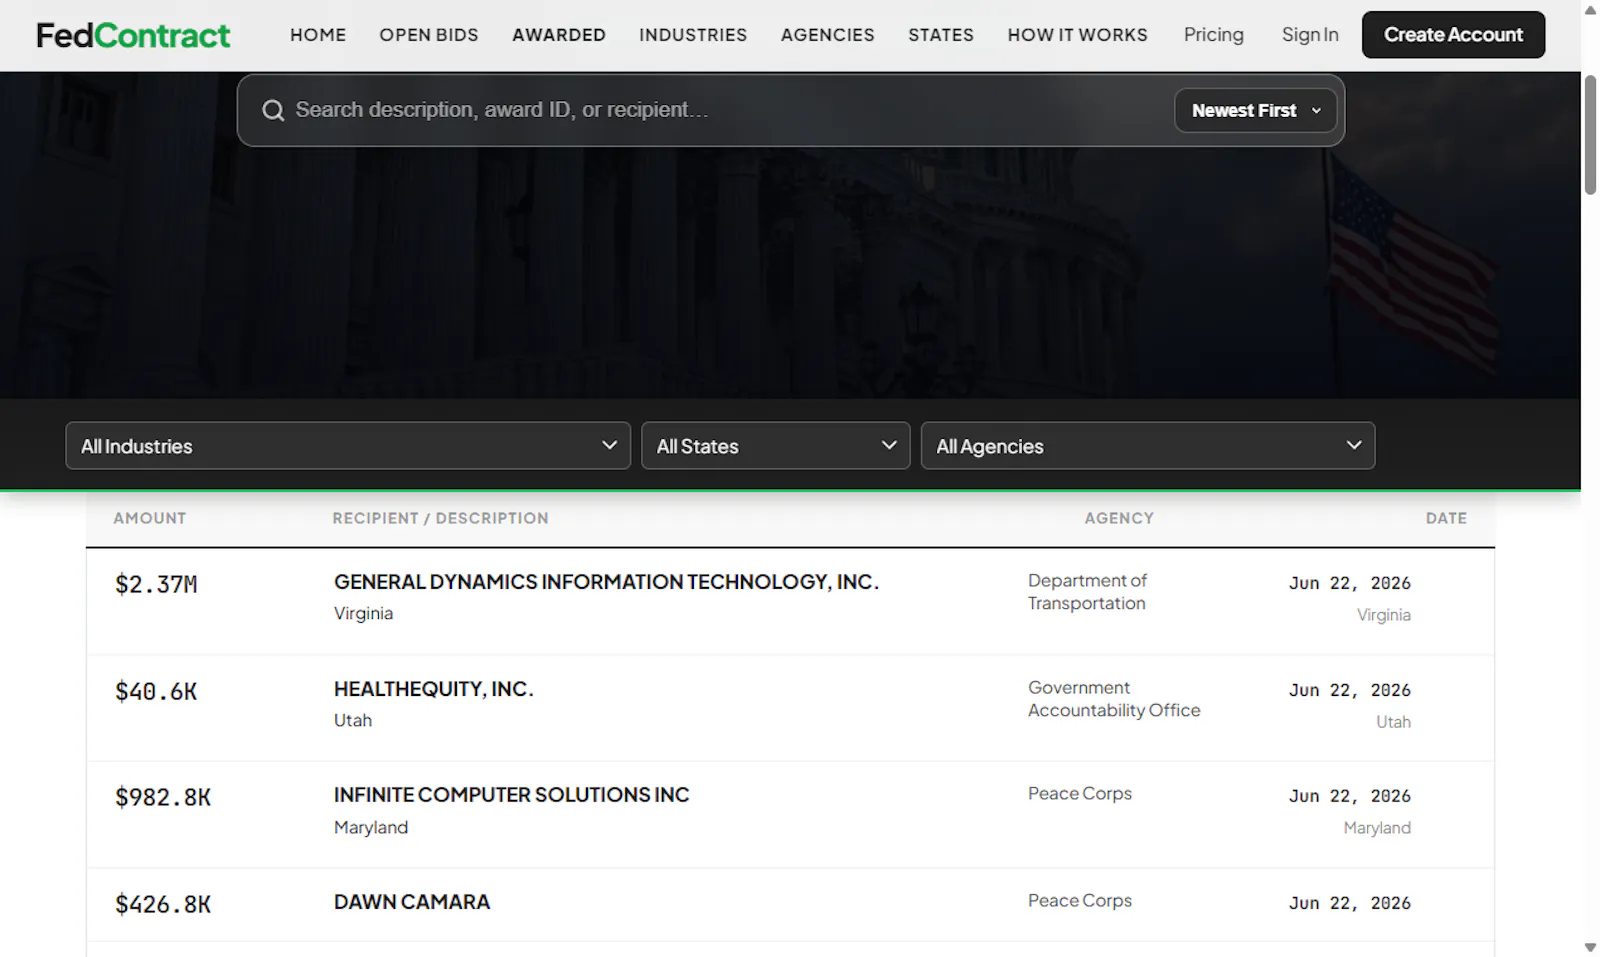1600x957 pixels.
Task: Click Maryland under Infinite Computer Solutions name
Action: click(x=371, y=828)
